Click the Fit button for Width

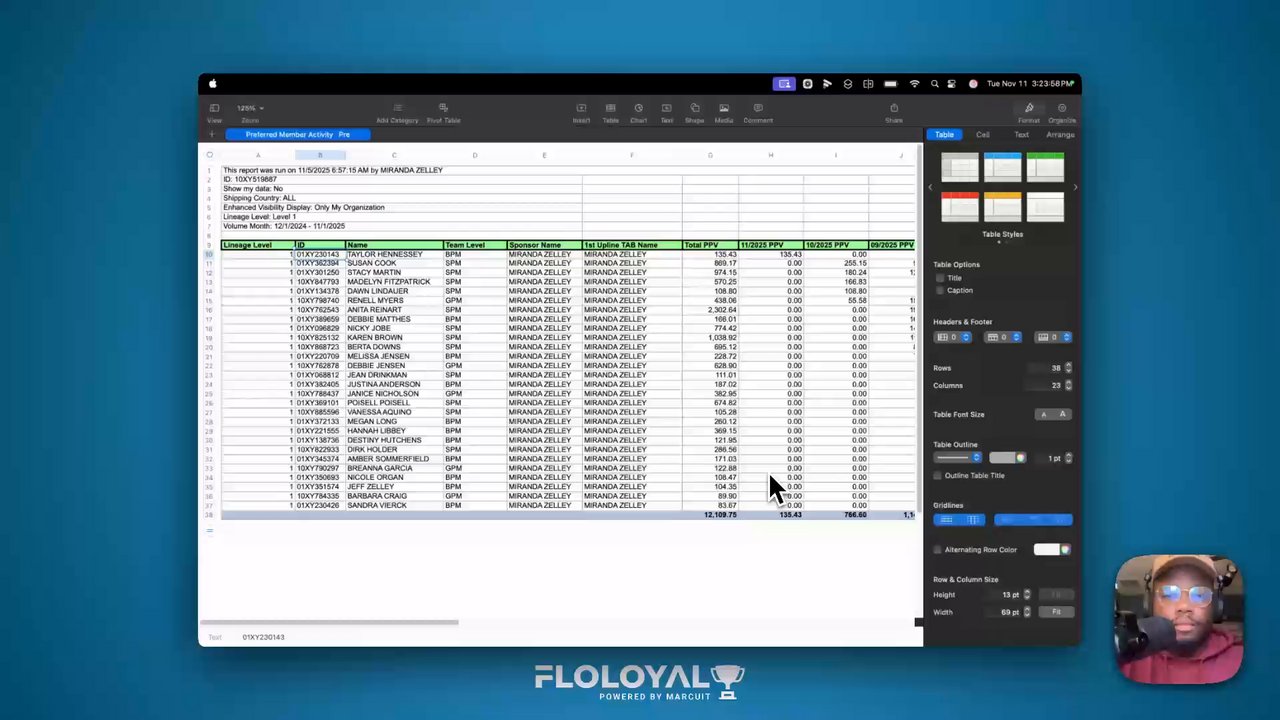tap(1056, 612)
